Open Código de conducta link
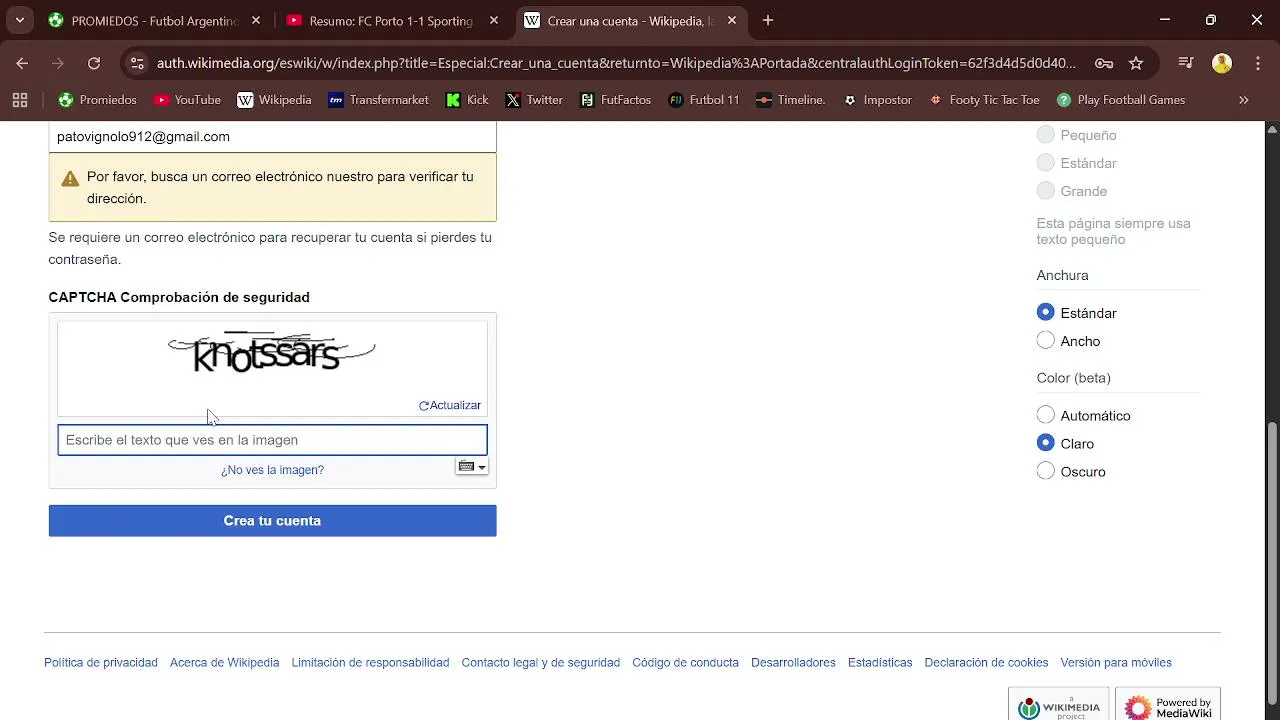Image resolution: width=1280 pixels, height=720 pixels. coord(686,663)
